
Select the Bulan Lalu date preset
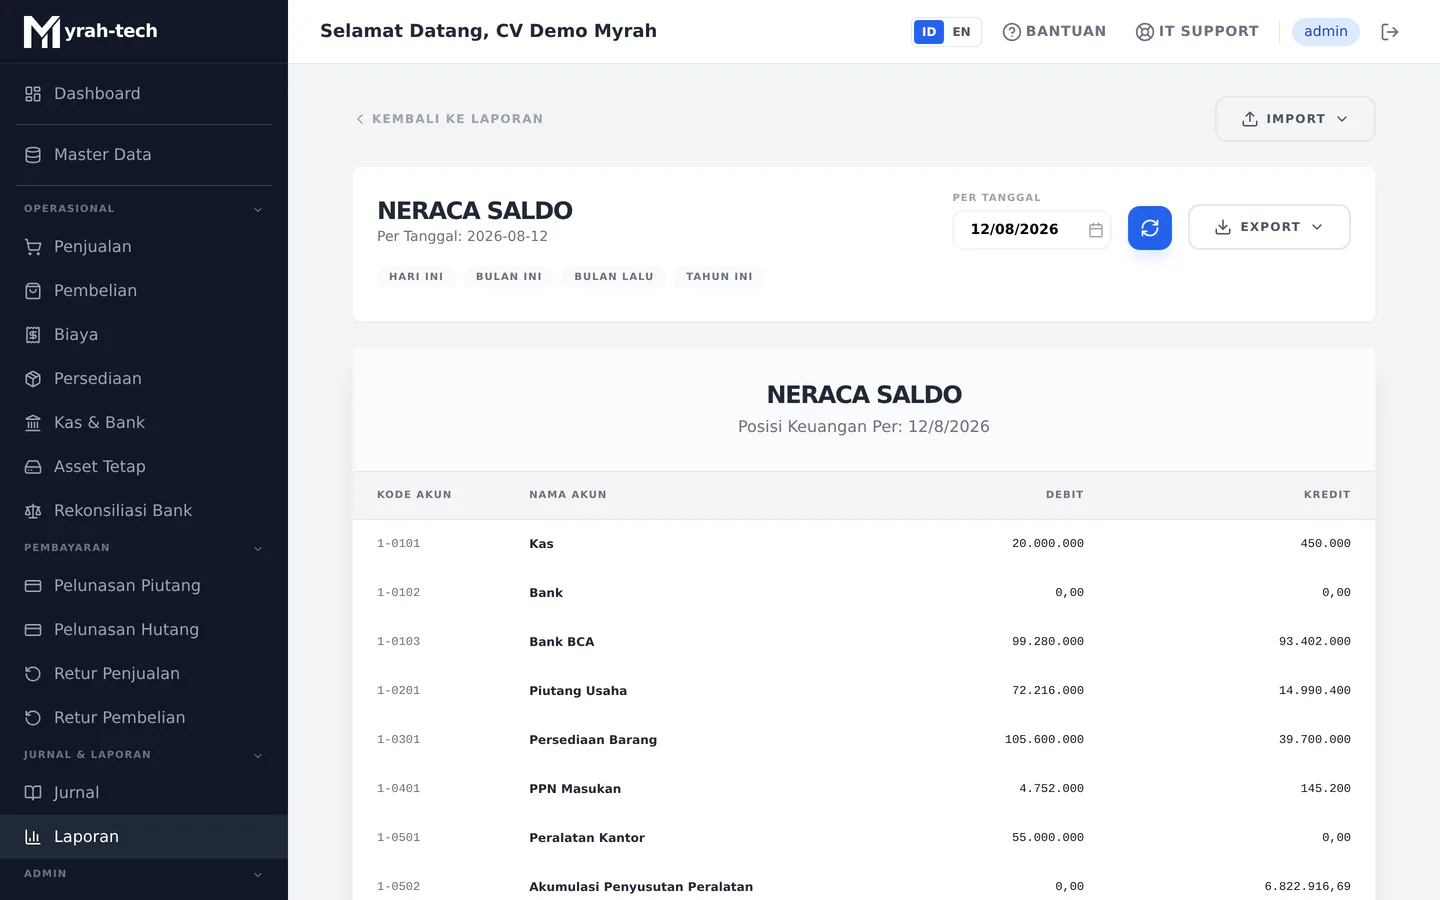coord(614,277)
